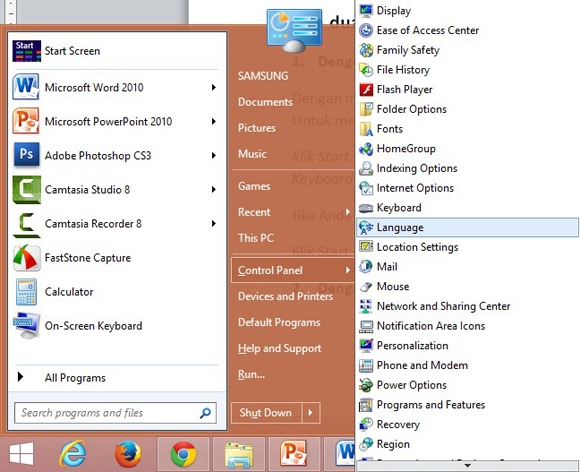This screenshot has width=580, height=472.
Task: Click the HomeGroup icon
Action: [366, 149]
